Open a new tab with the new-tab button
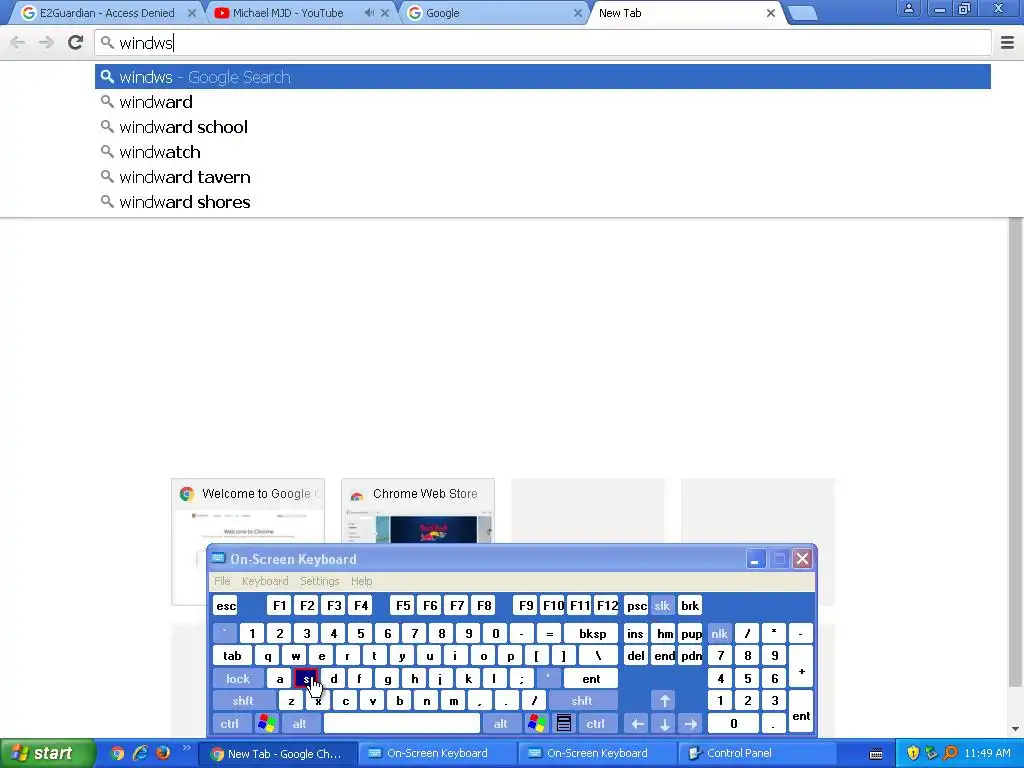Screen dimensions: 1024x768 coord(803,13)
